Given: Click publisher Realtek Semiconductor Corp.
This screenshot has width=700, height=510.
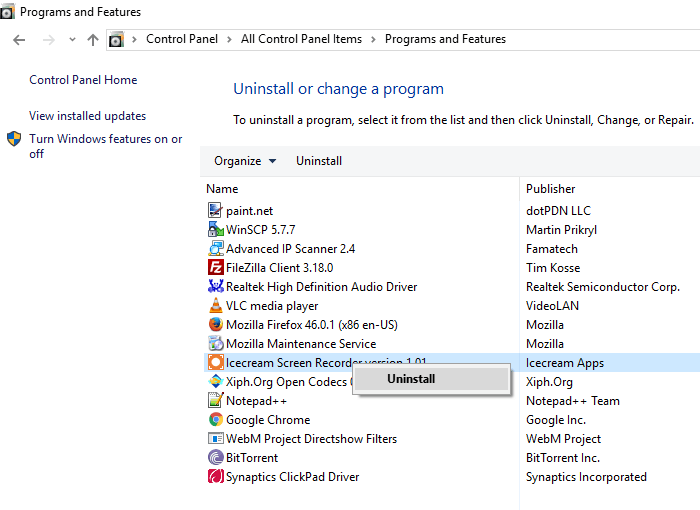Looking at the screenshot, I should coord(603,287).
